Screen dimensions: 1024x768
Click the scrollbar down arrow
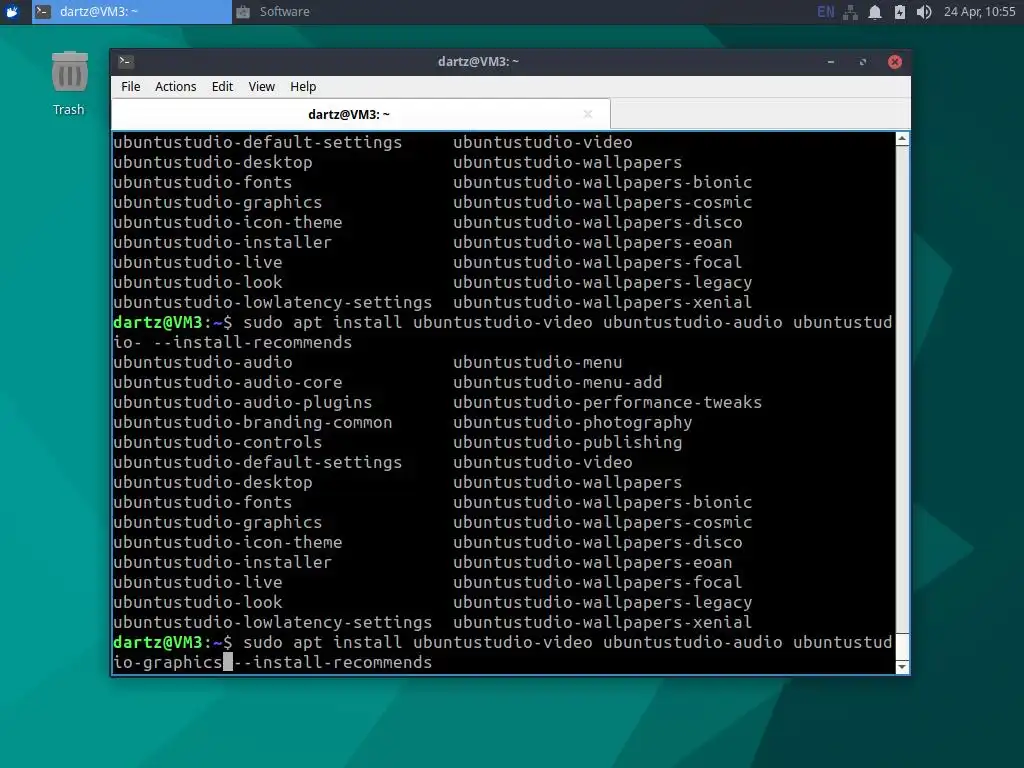tap(902, 667)
